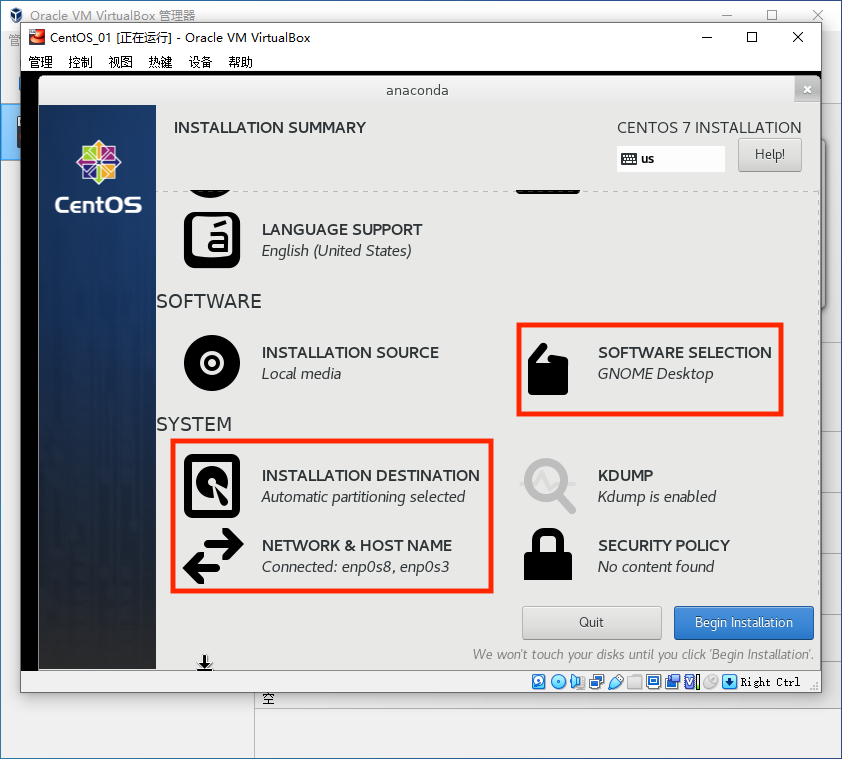Viewport: 842px width, 759px height.
Task: Click the shared folders status icon
Action: (635, 682)
